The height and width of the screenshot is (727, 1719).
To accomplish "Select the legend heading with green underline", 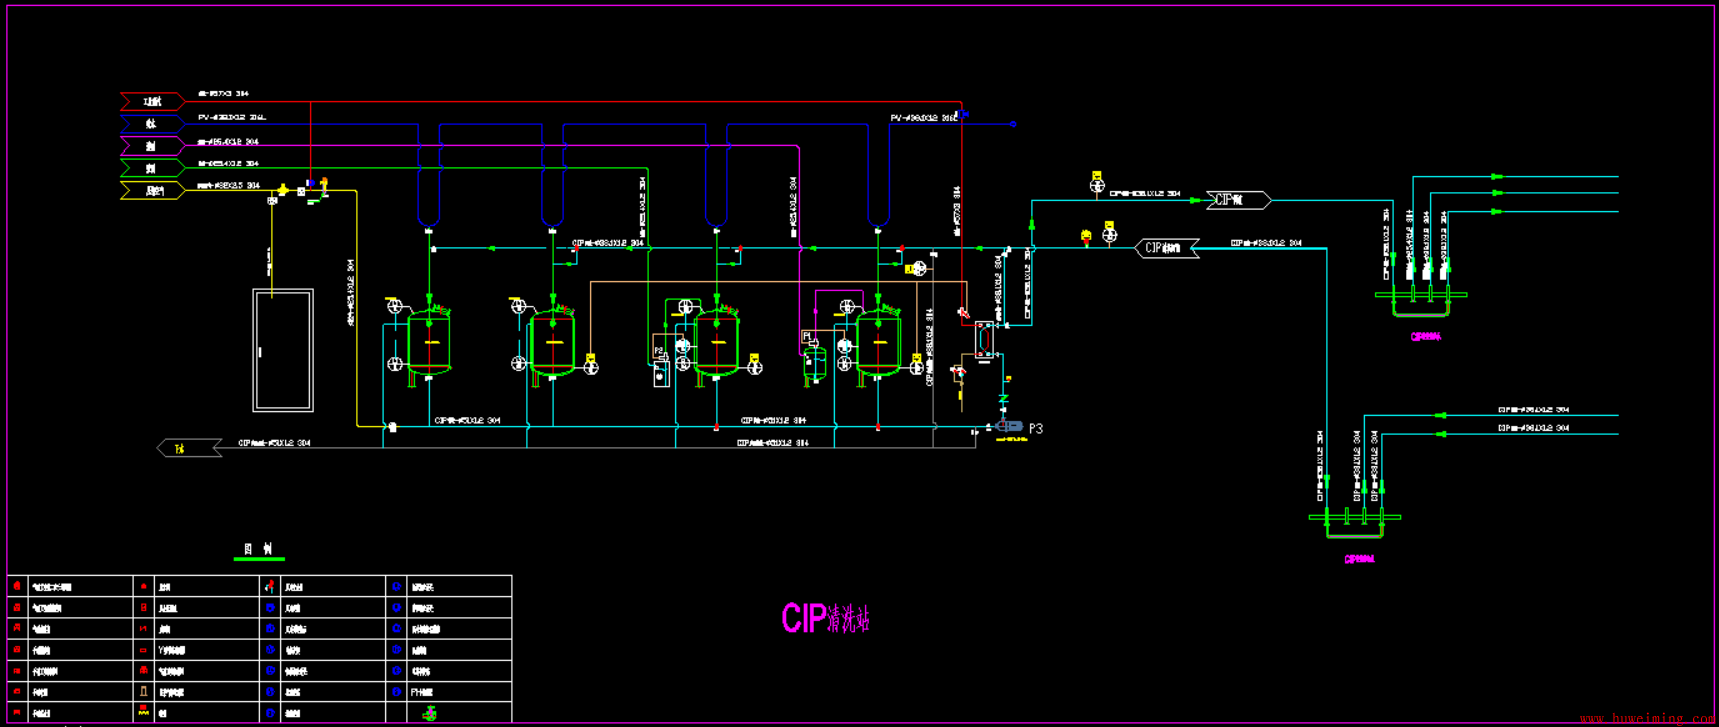I will [x=258, y=549].
